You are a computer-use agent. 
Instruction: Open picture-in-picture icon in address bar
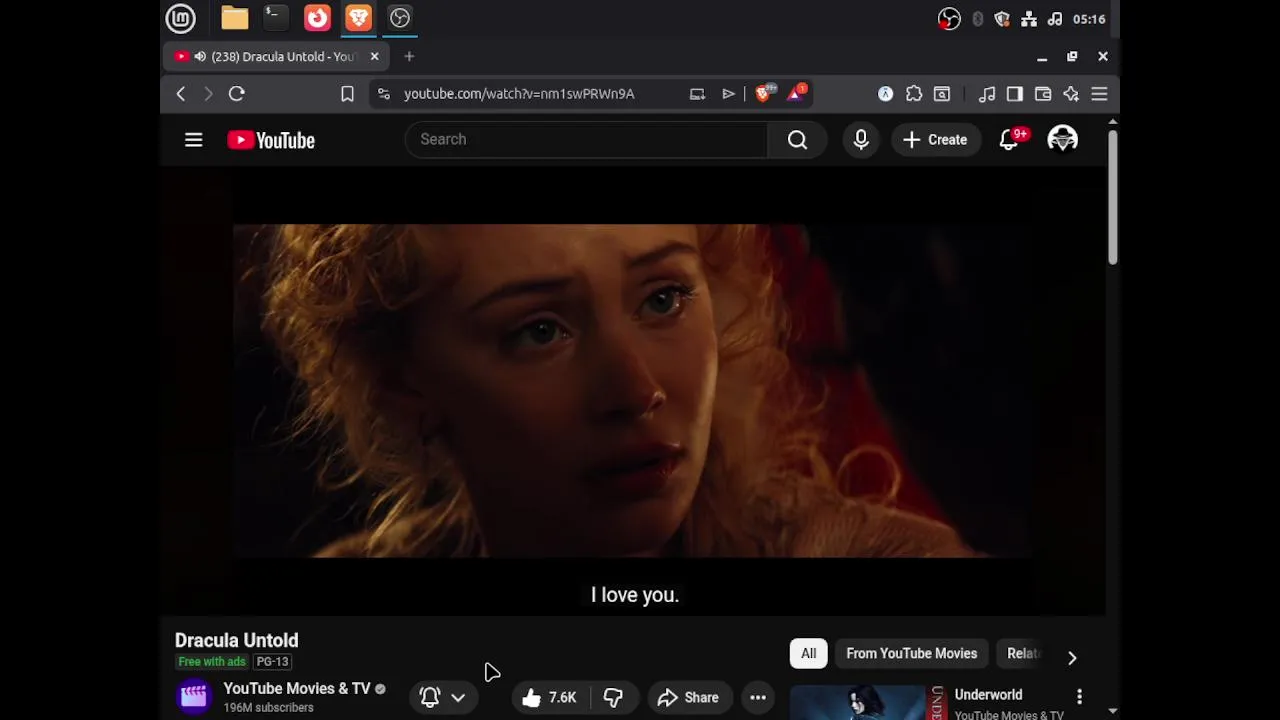698,94
